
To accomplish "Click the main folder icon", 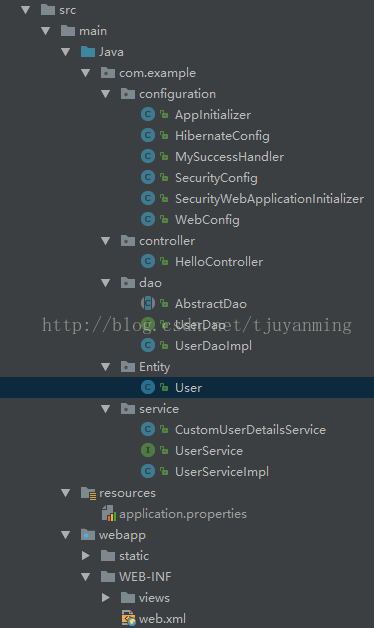I will 68,30.
